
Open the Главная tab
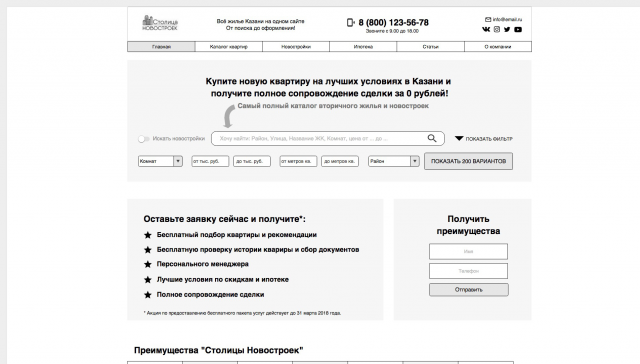tap(161, 47)
